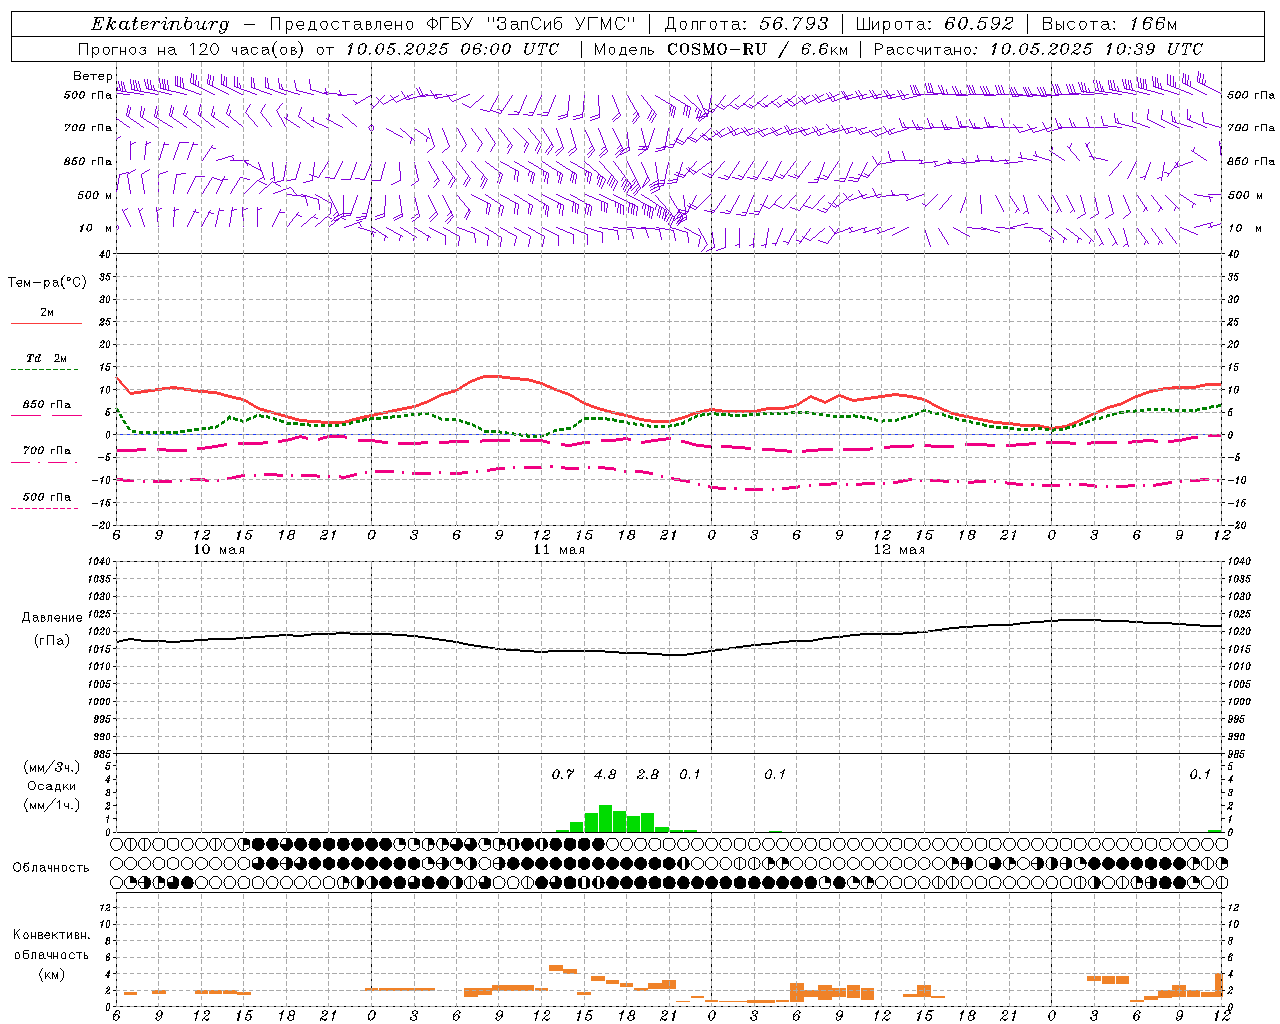1280x1024 pixels.
Task: Select the forecast start time 10.05.2025 06:00 UTC
Action: [x=452, y=49]
